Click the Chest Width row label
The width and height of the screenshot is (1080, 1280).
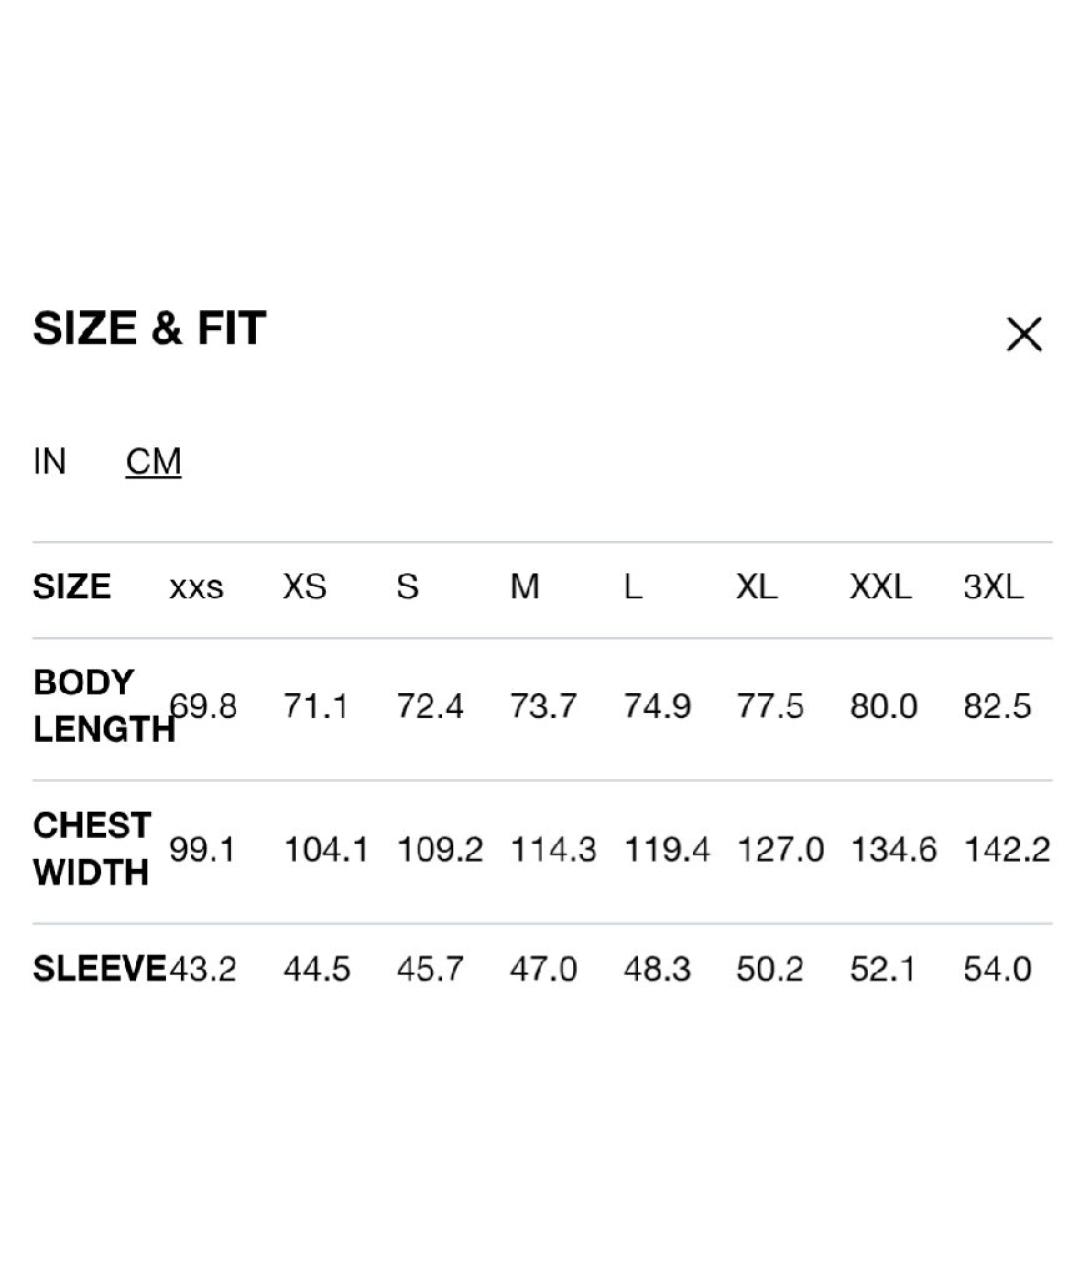point(92,849)
